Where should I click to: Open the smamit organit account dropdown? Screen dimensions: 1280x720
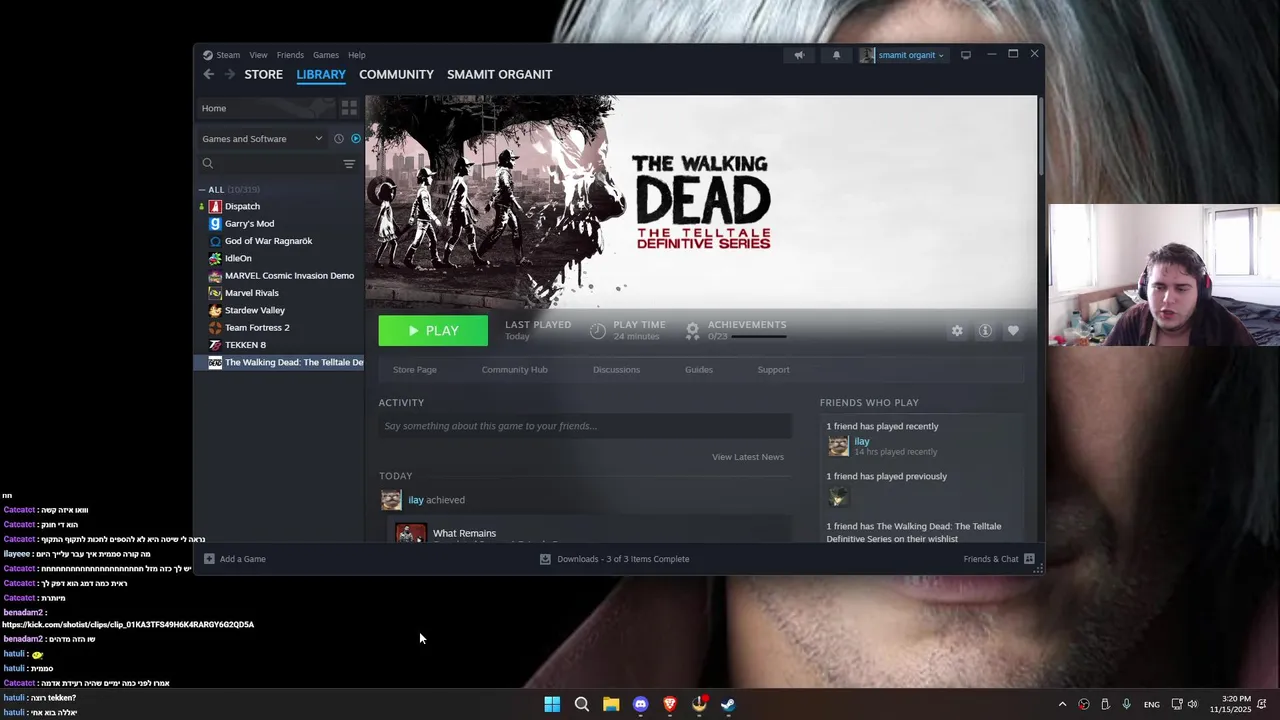point(902,55)
